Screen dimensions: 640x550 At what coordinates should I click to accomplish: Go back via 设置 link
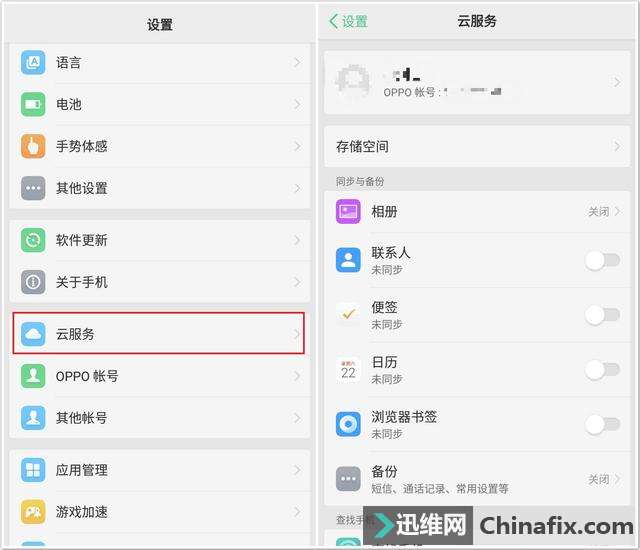click(x=348, y=21)
